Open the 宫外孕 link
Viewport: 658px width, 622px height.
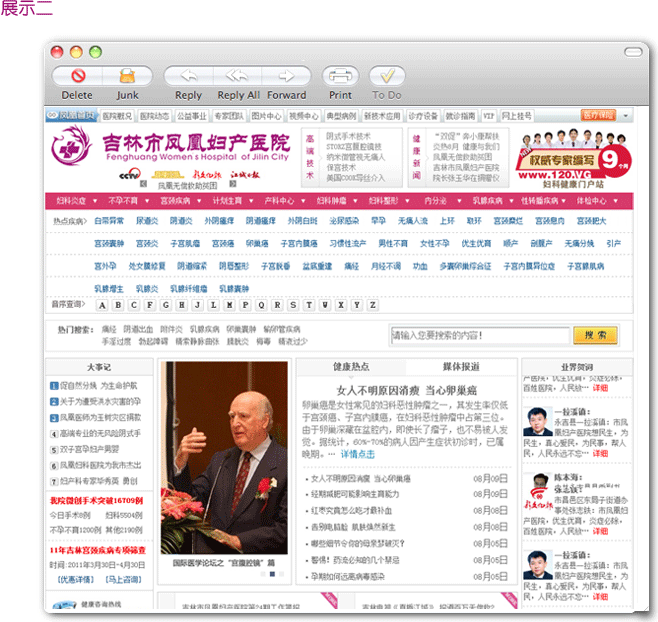tap(105, 266)
